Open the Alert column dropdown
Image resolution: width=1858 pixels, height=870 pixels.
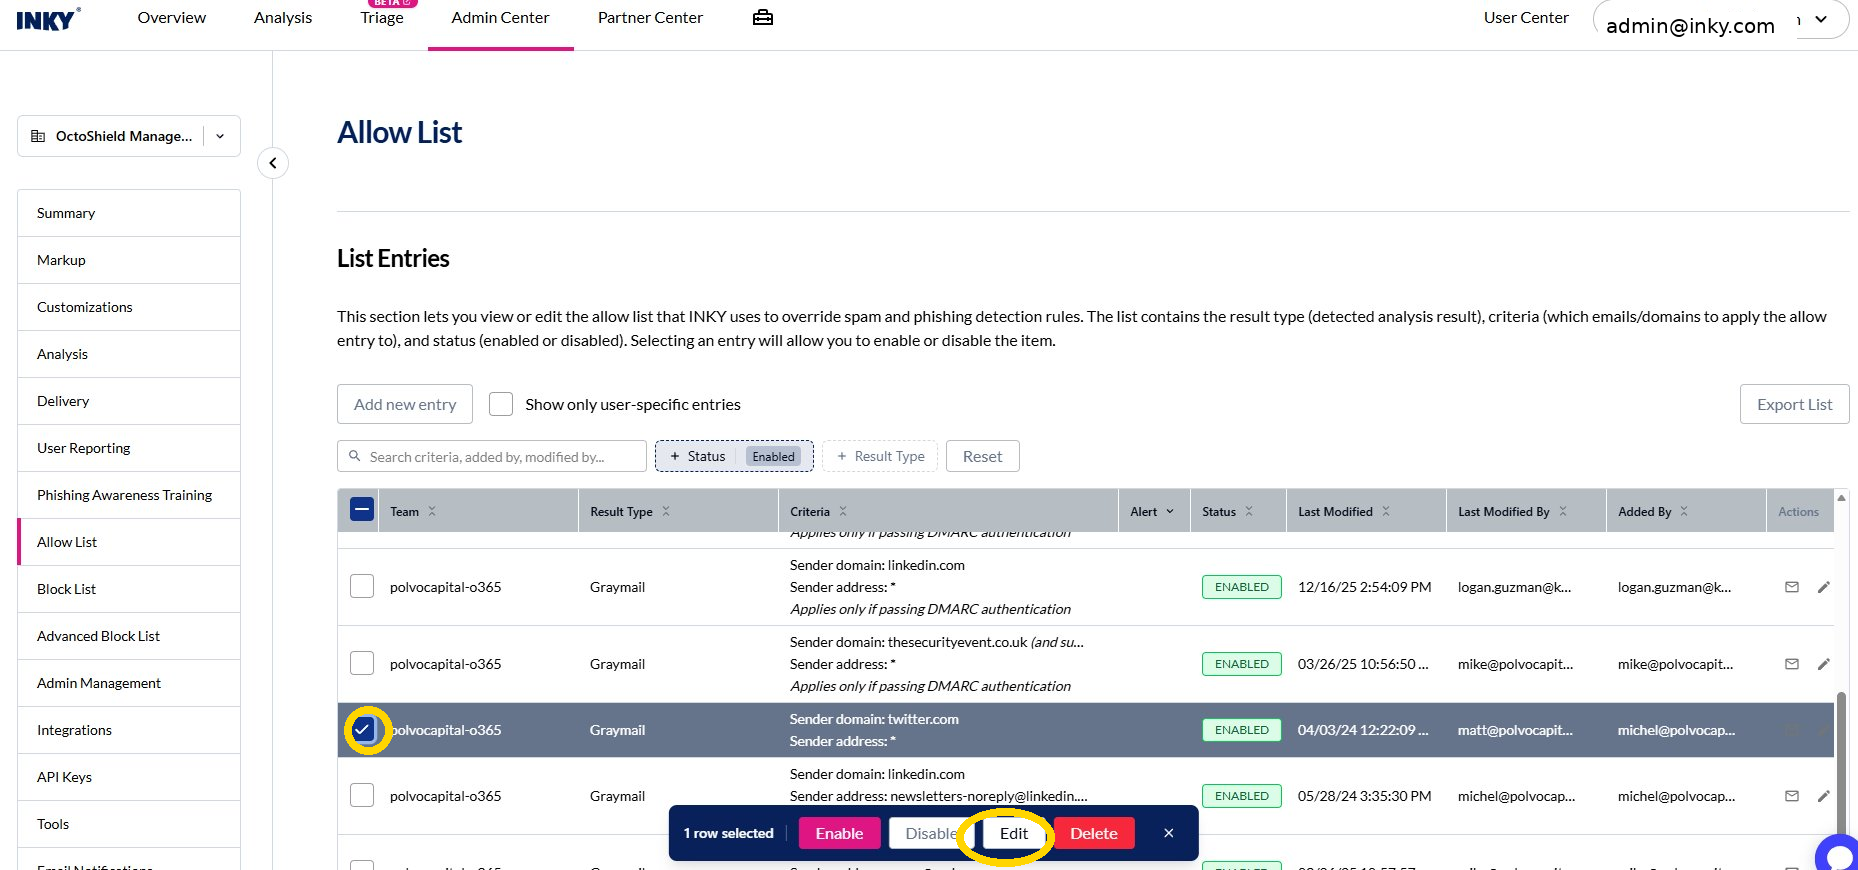point(1170,511)
